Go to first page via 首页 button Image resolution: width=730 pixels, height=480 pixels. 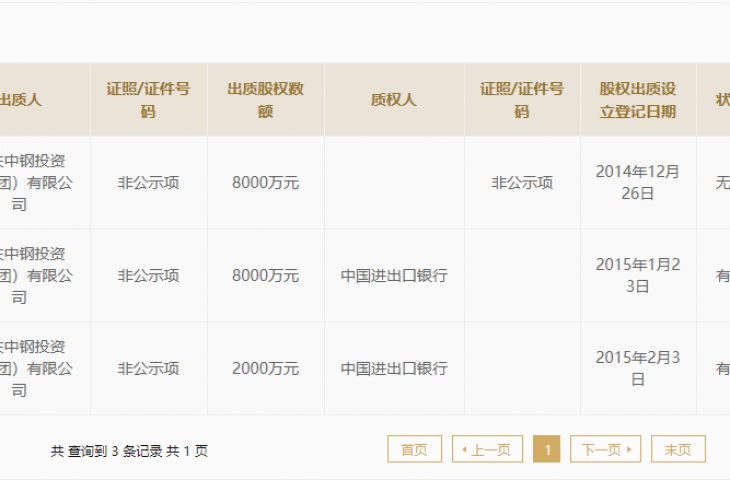tap(414, 449)
